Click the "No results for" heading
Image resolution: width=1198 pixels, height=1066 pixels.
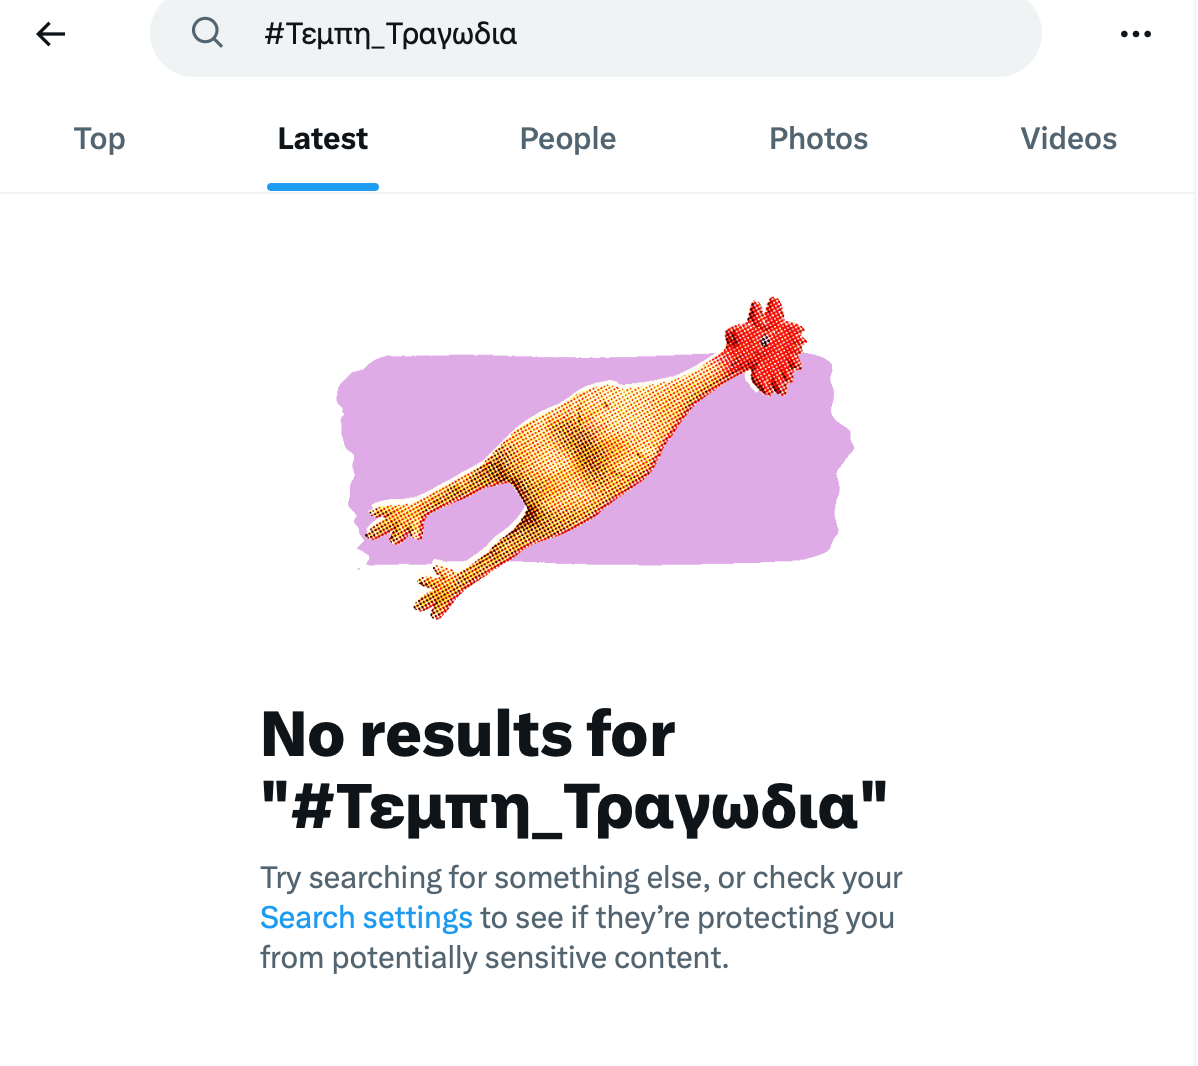pos(467,735)
